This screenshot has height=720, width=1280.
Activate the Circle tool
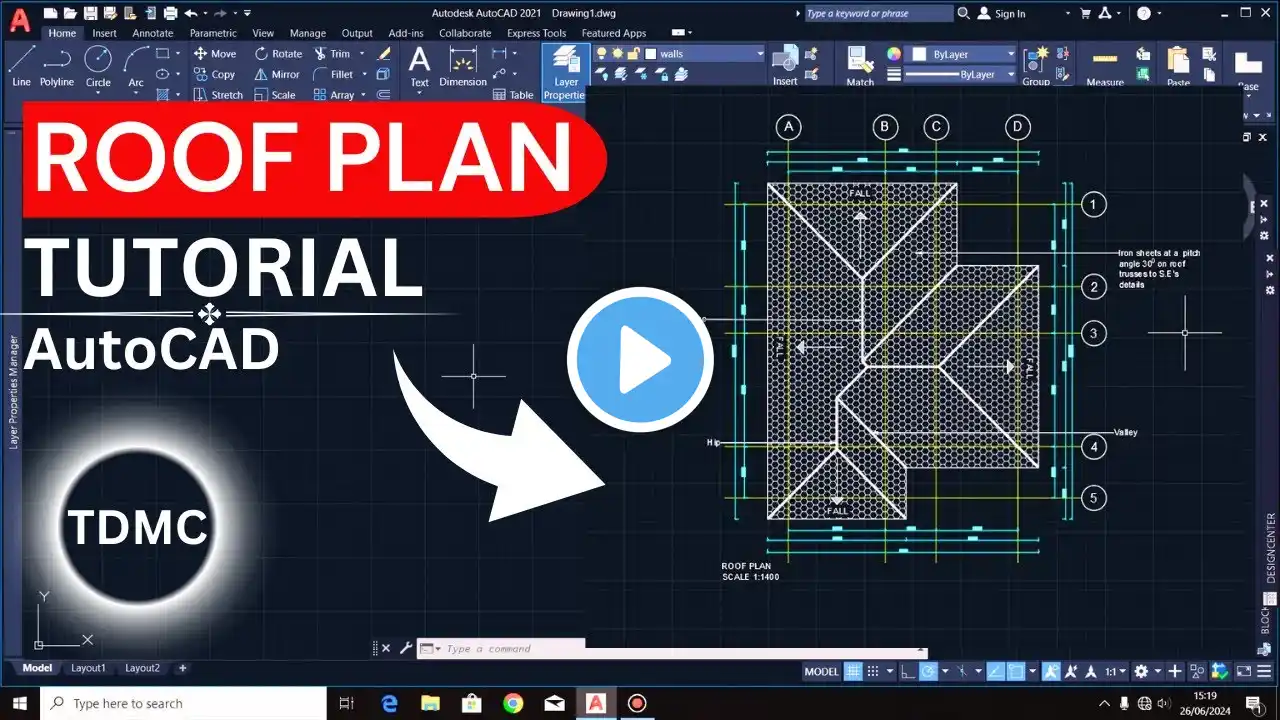[x=98, y=66]
